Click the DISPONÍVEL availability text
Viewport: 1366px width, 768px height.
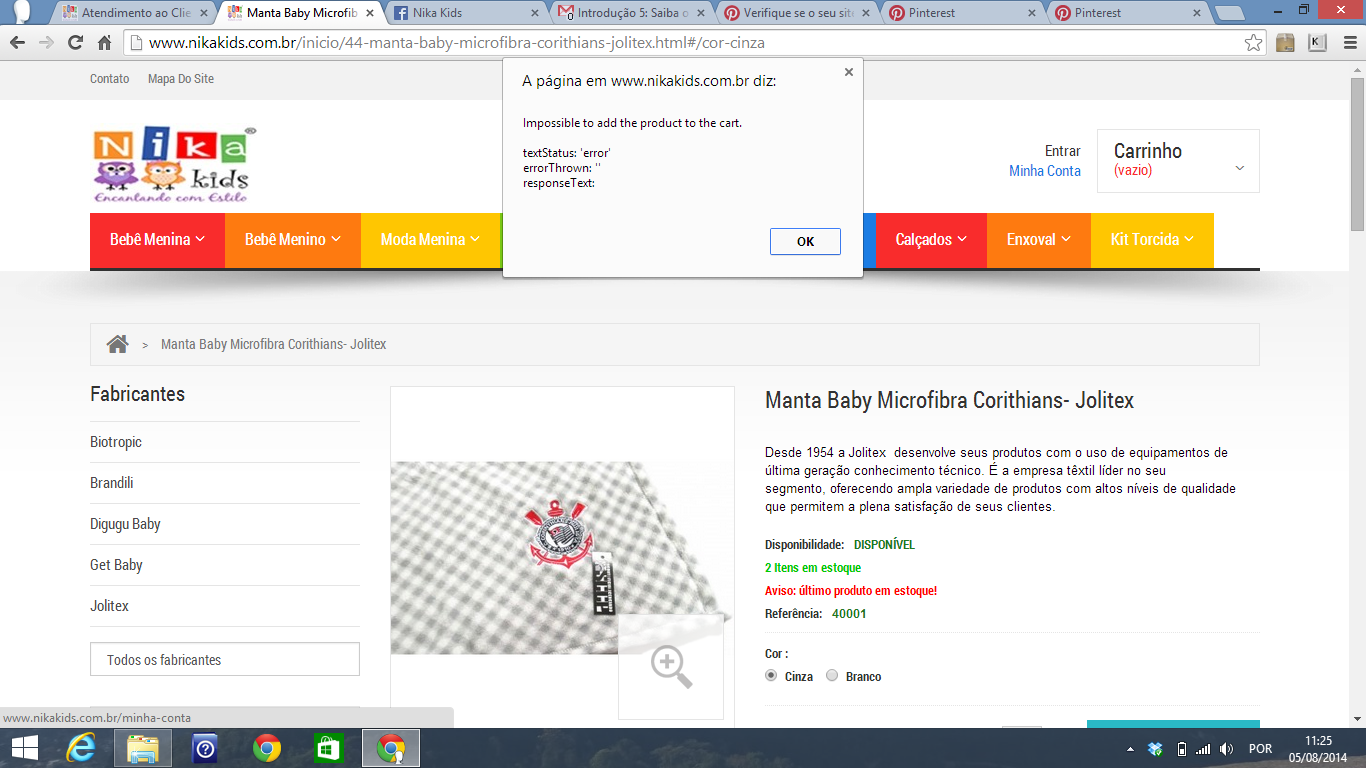tap(884, 545)
